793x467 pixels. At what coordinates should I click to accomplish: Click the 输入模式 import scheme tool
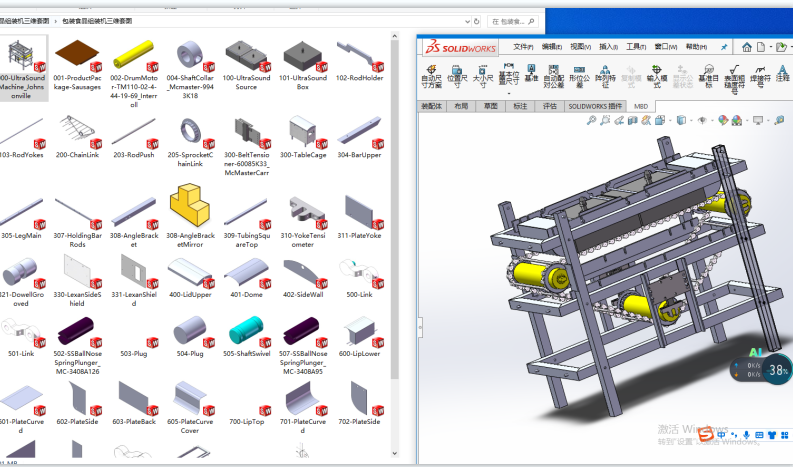[x=656, y=77]
